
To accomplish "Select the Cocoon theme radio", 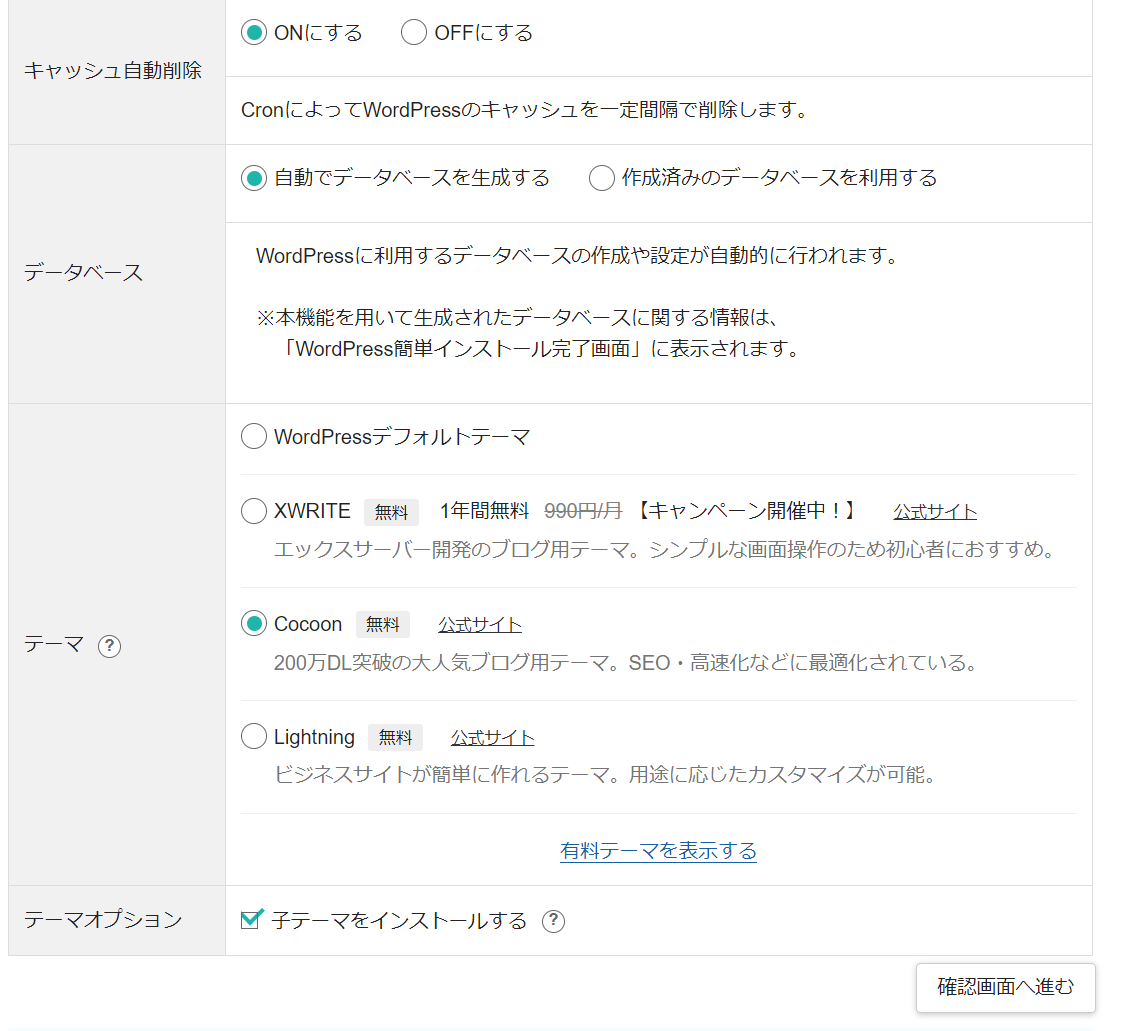I will [x=254, y=623].
